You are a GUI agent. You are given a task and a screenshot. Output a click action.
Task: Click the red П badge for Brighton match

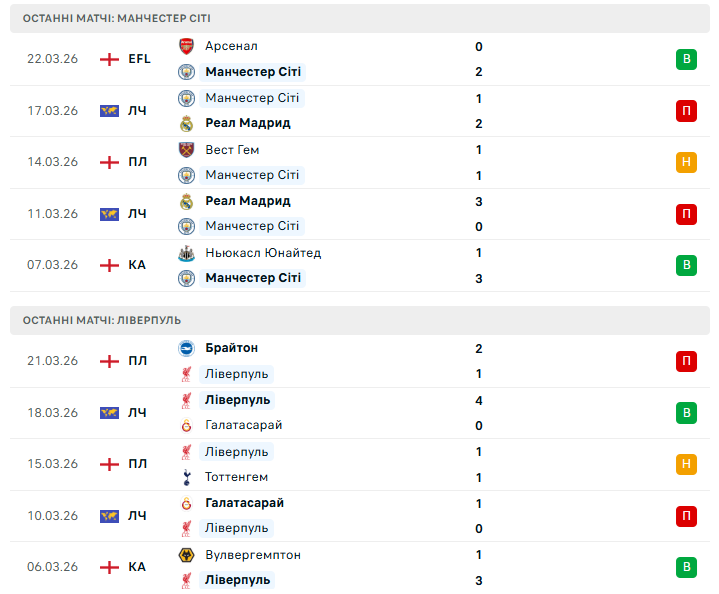pyautogui.click(x=686, y=361)
